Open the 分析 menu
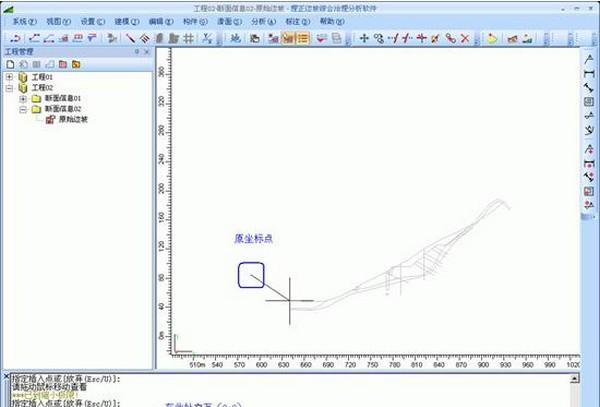The width and height of the screenshot is (600, 407). pyautogui.click(x=263, y=21)
